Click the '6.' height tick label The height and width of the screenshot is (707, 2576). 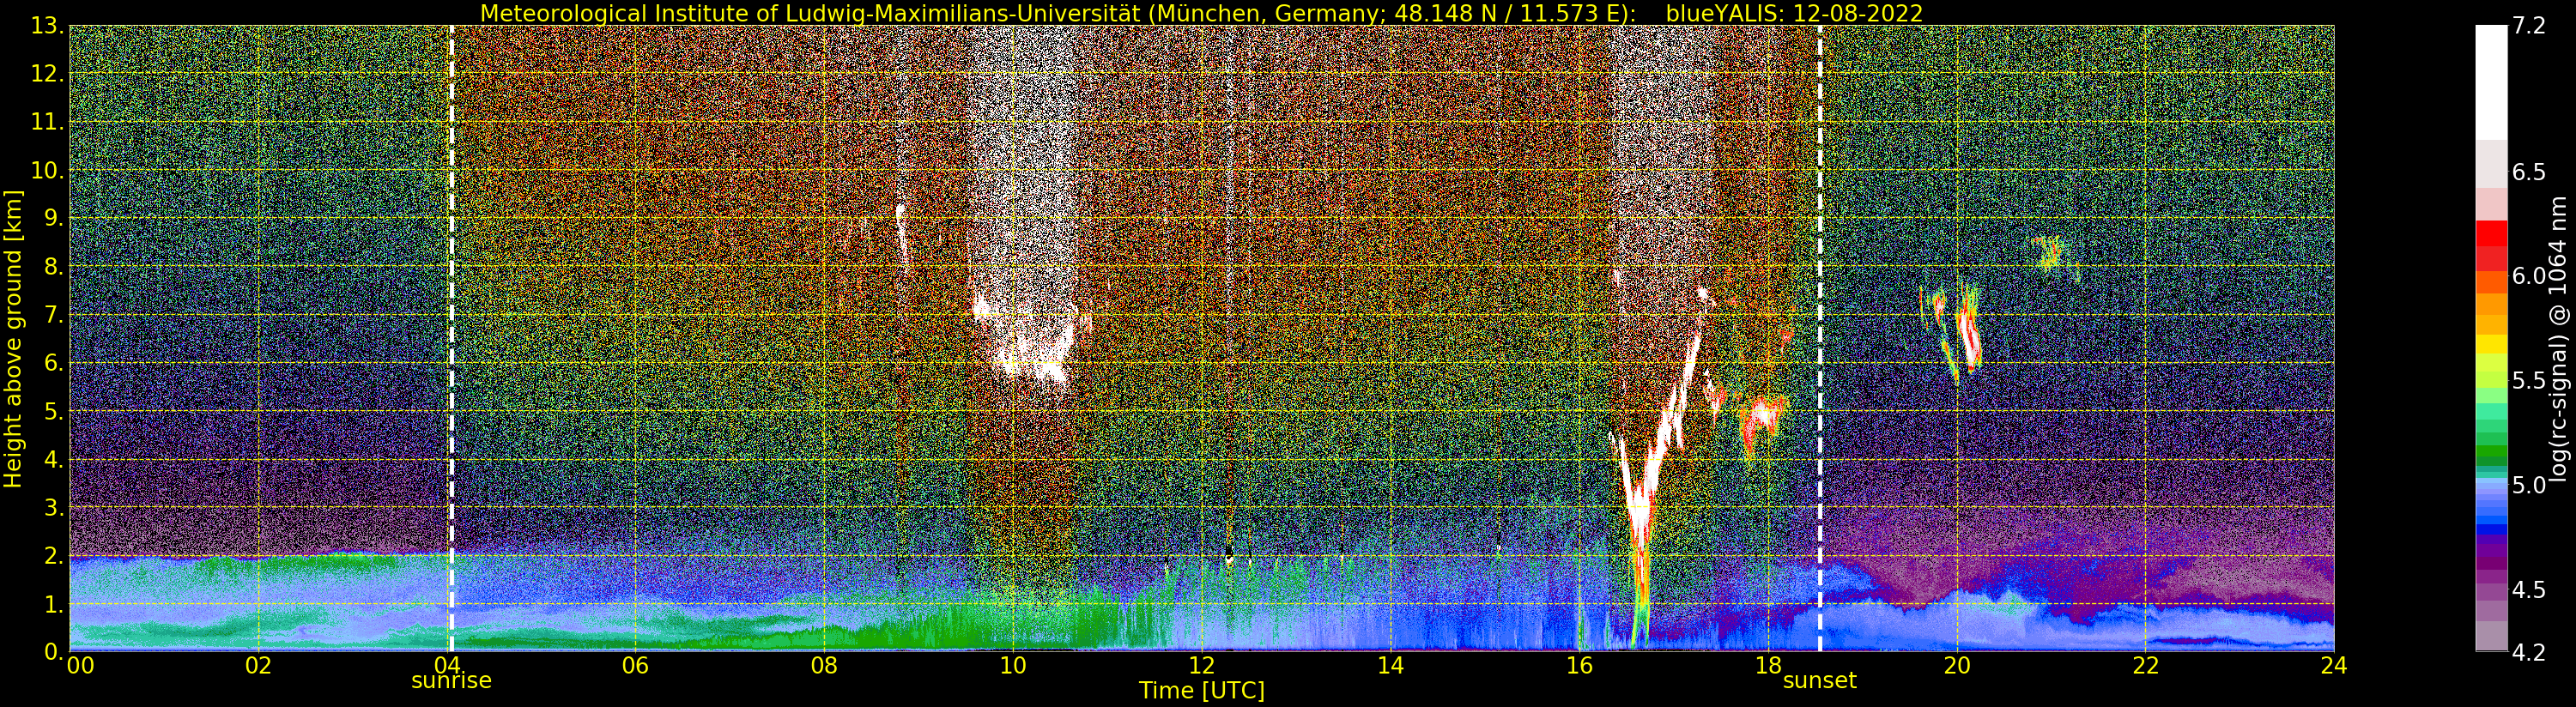53,363
